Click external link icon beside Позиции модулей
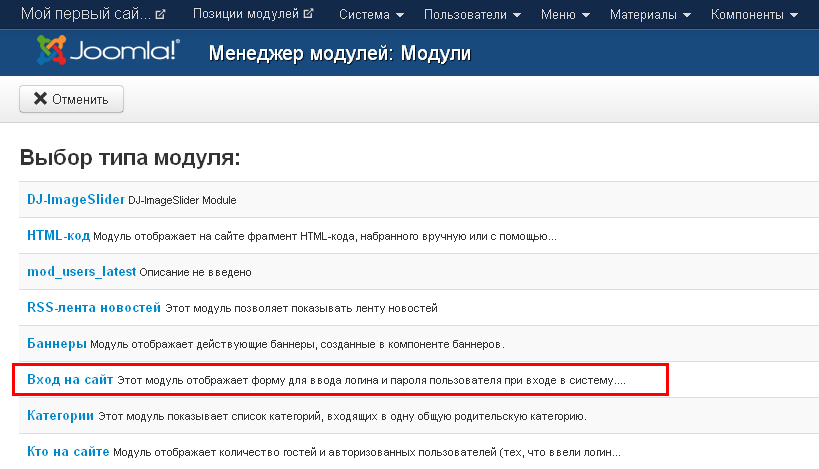 [308, 14]
